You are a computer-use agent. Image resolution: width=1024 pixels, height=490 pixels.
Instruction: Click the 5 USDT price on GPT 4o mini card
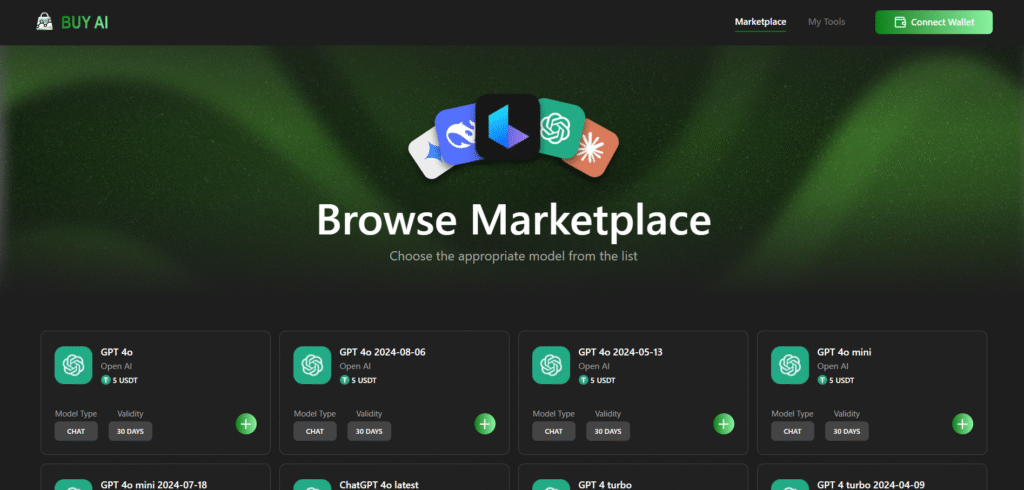pos(842,380)
